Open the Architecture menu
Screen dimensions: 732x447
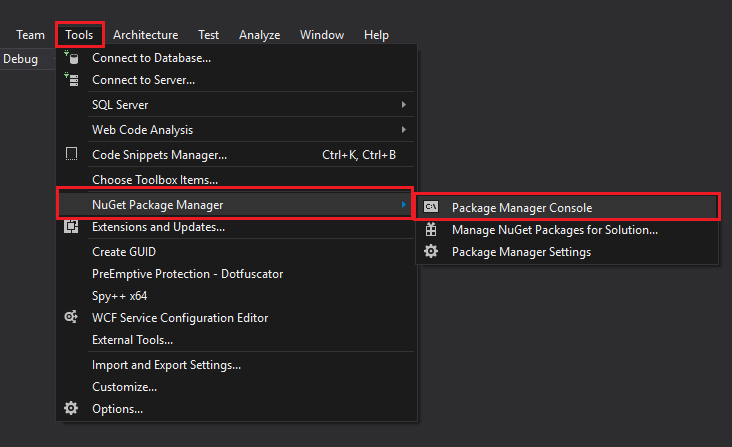pyautogui.click(x=145, y=35)
